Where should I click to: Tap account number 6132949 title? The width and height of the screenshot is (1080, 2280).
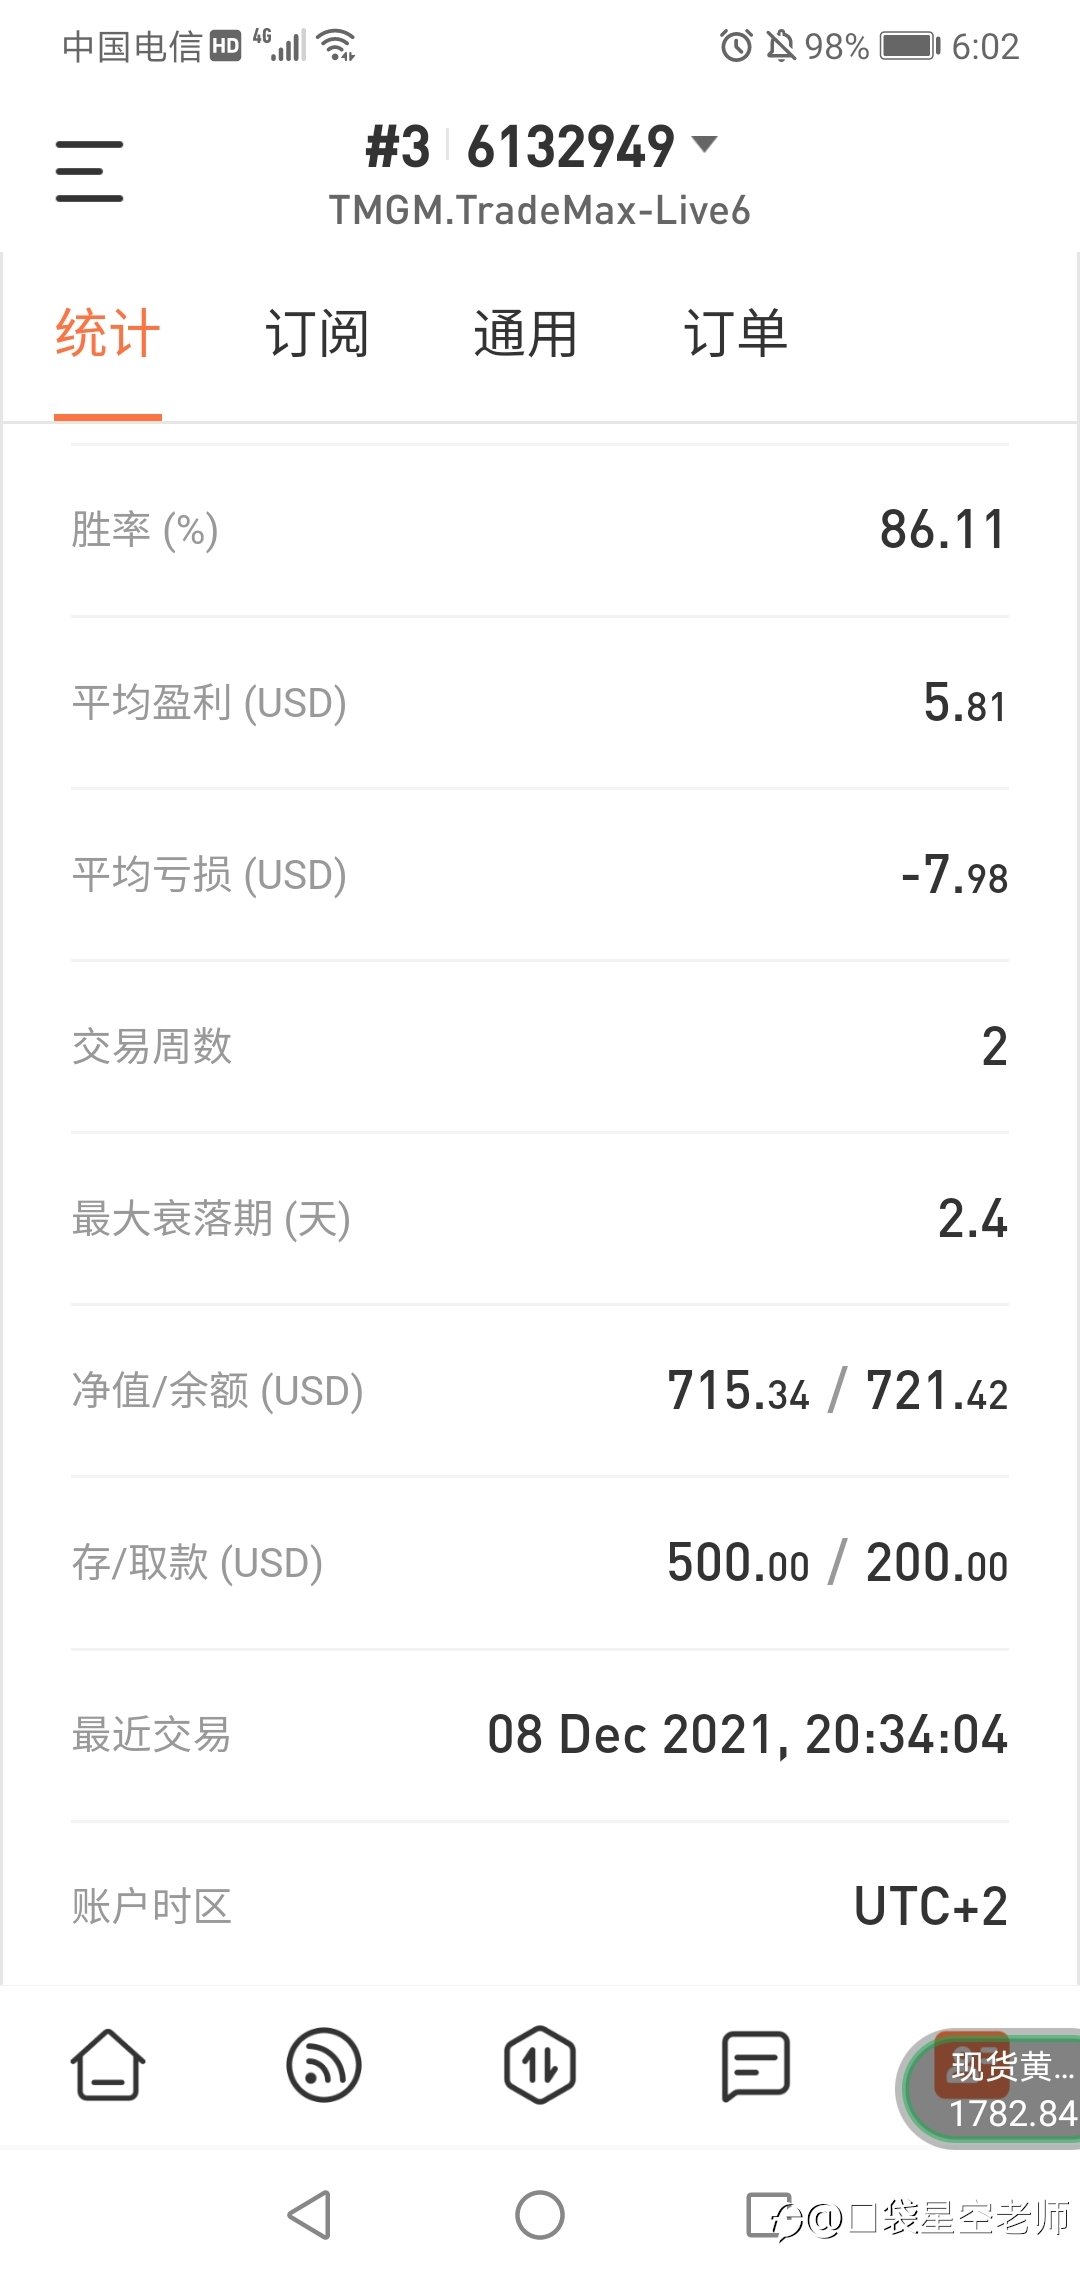click(570, 147)
